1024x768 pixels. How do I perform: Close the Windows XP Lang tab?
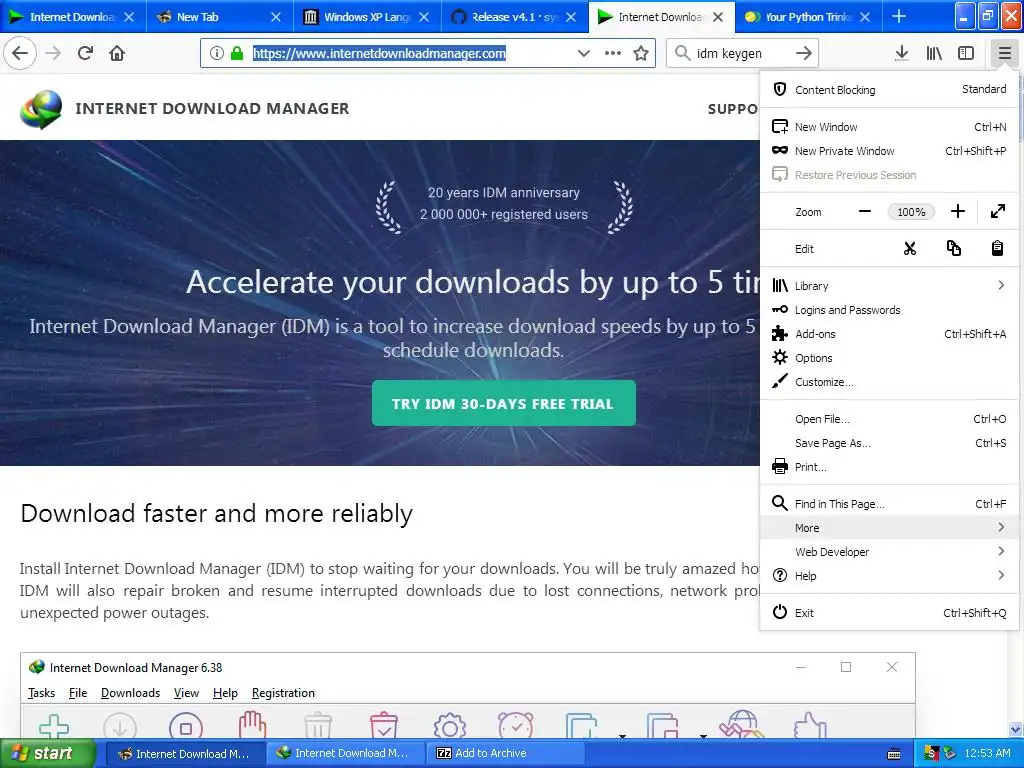(x=424, y=17)
